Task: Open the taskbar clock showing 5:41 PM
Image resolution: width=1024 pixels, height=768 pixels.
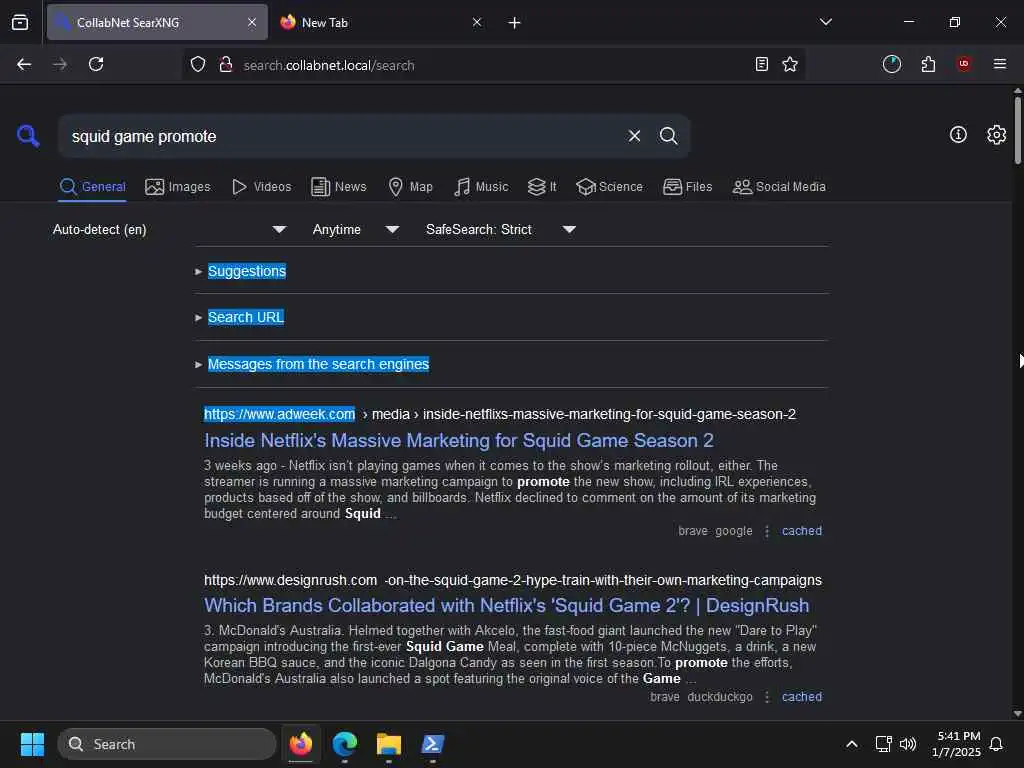Action: coord(956,744)
